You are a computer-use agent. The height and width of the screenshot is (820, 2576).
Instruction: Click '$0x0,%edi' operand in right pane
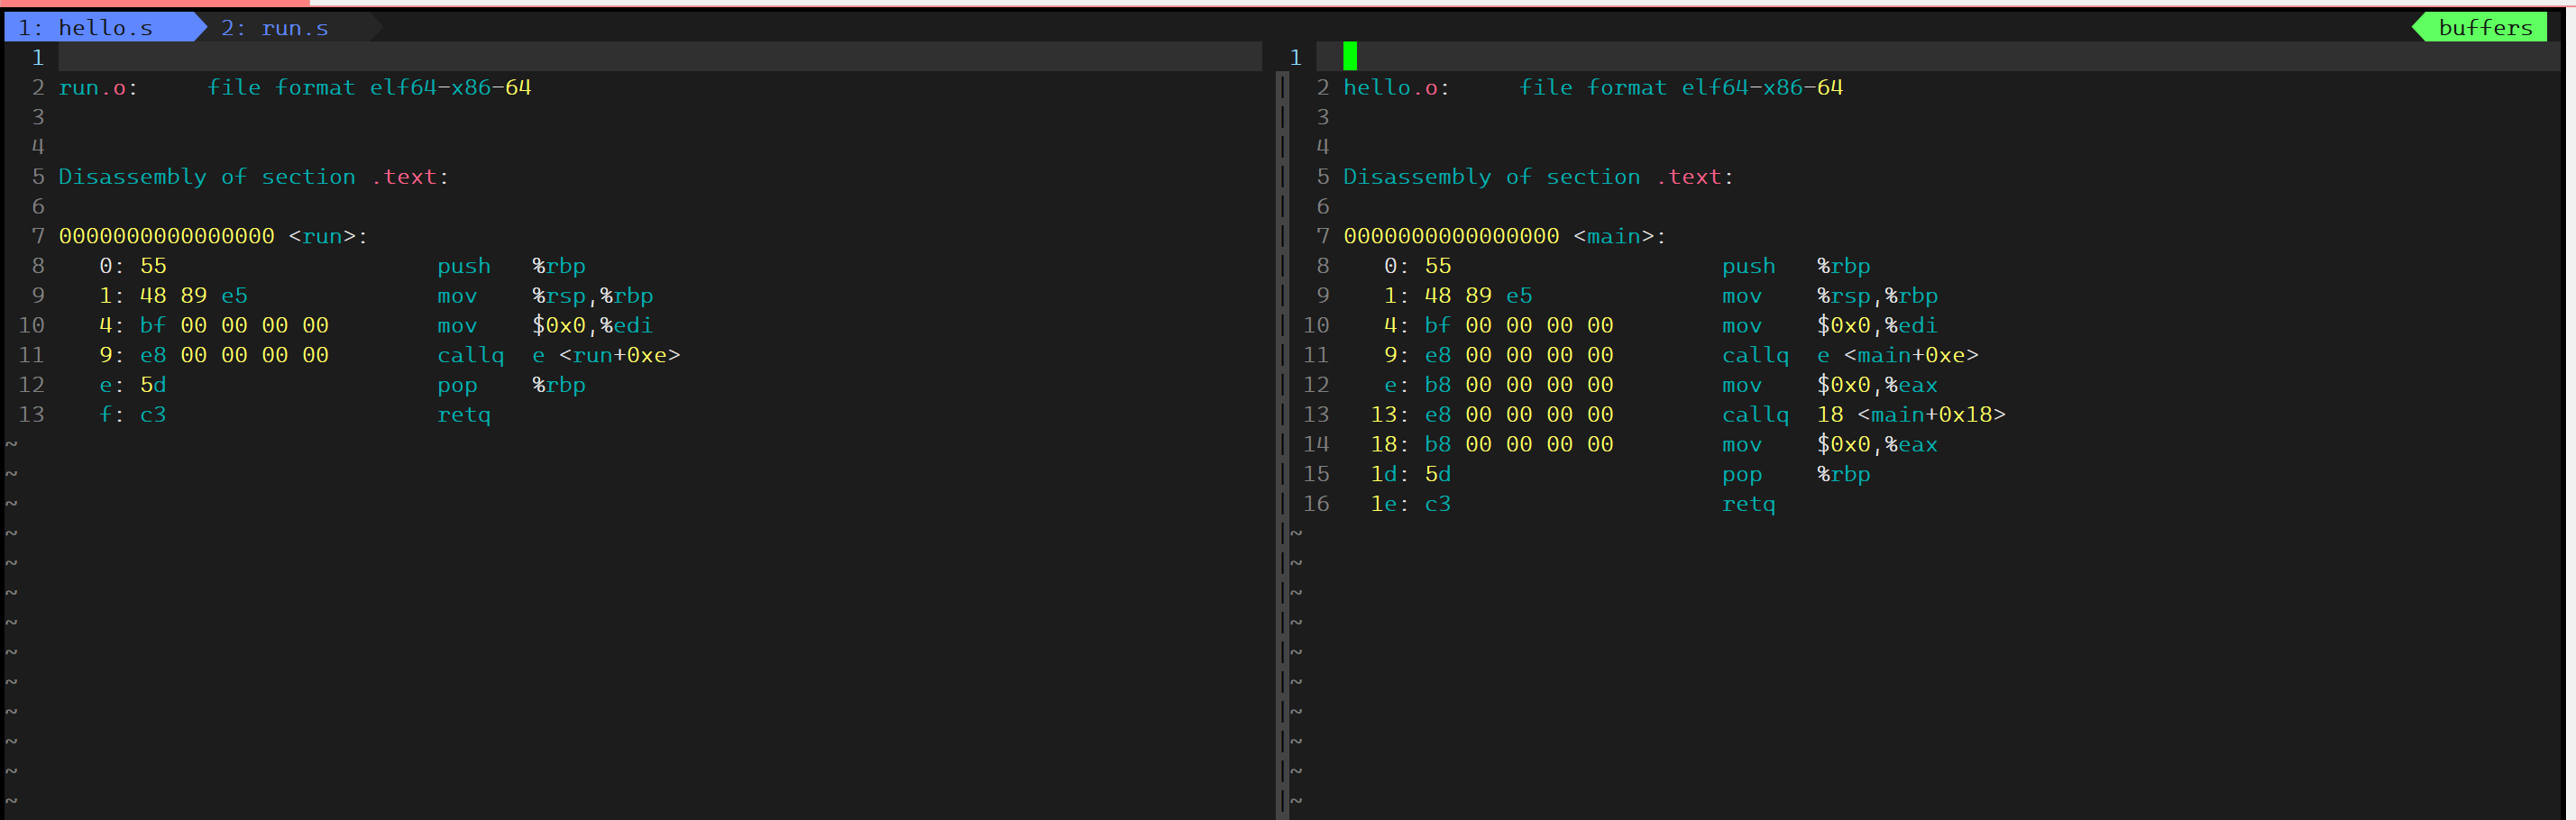tap(1878, 326)
